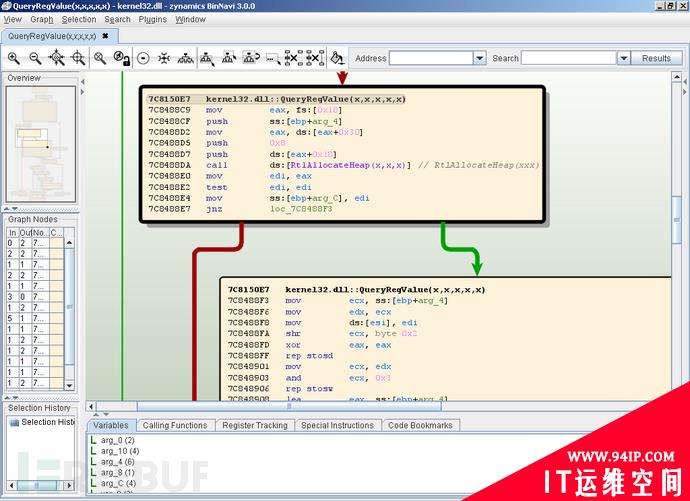Click the paint bucket node color icon

(337, 58)
